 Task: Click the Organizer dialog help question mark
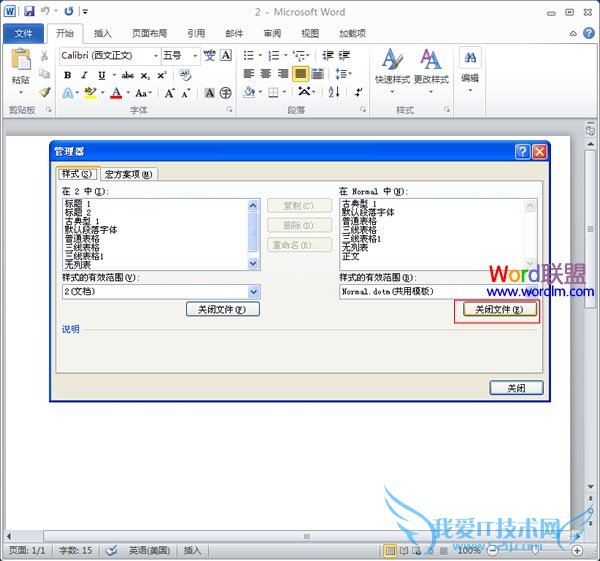tap(522, 152)
